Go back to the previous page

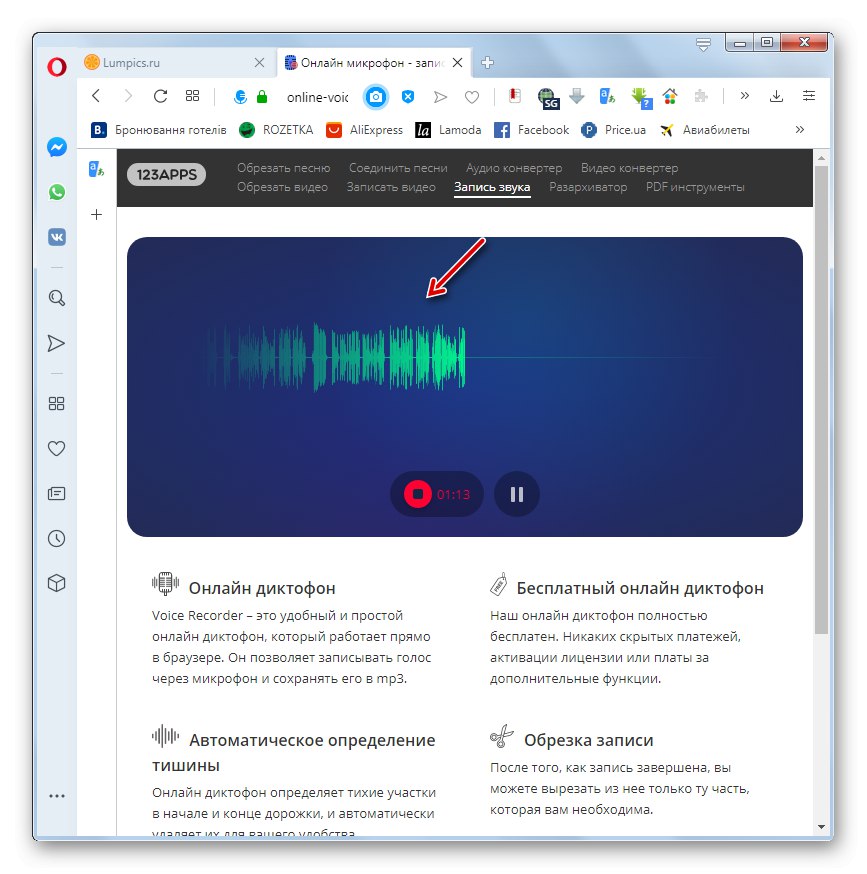pyautogui.click(x=96, y=96)
